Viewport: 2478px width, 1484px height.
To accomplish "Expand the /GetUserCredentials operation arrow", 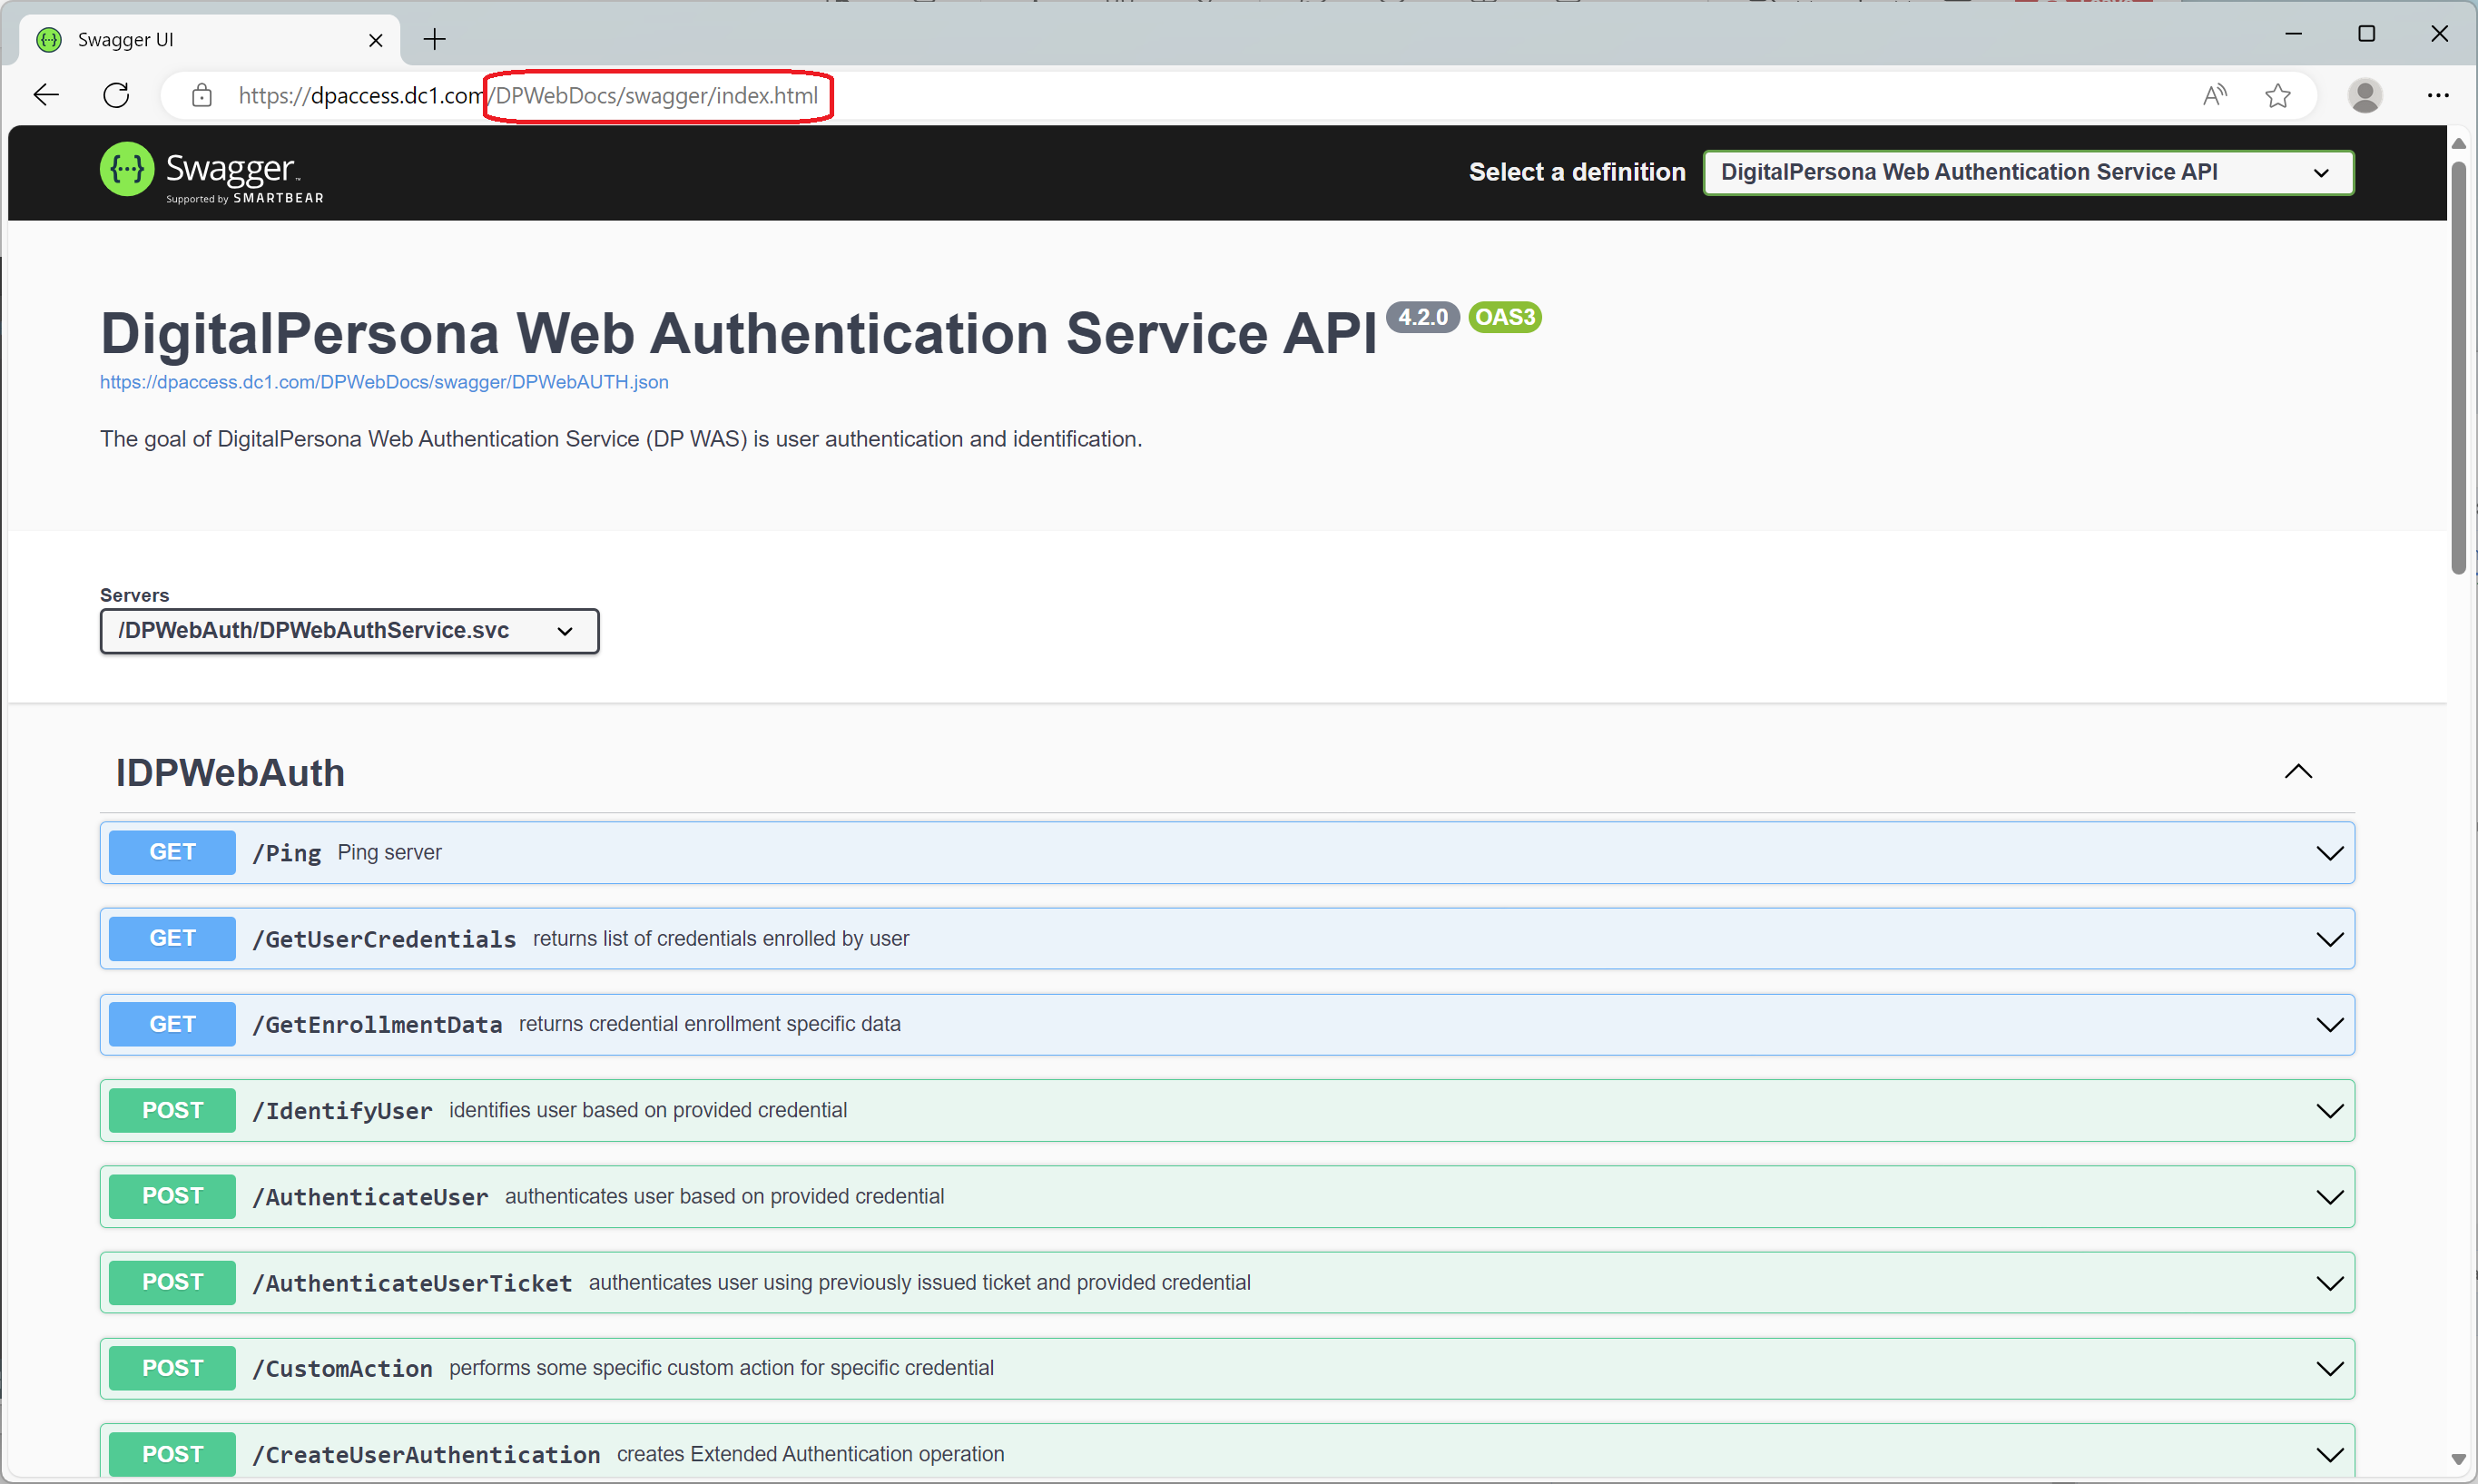I will (x=2330, y=939).
